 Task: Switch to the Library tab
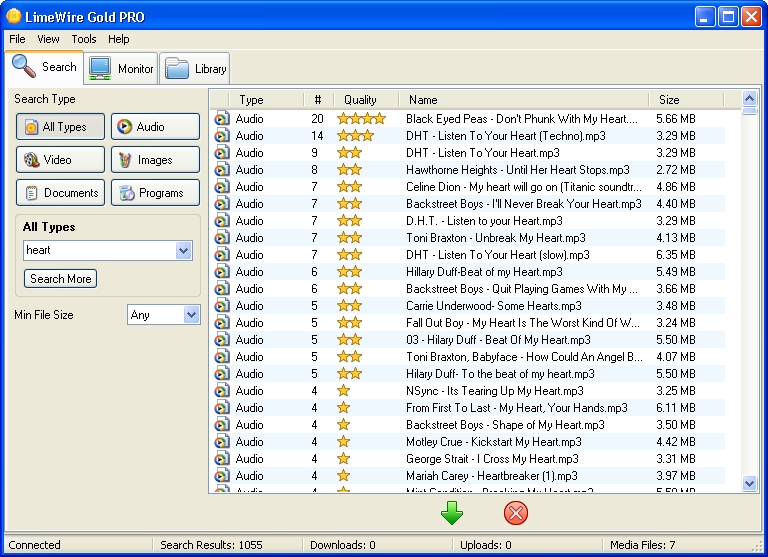pyautogui.click(x=196, y=68)
